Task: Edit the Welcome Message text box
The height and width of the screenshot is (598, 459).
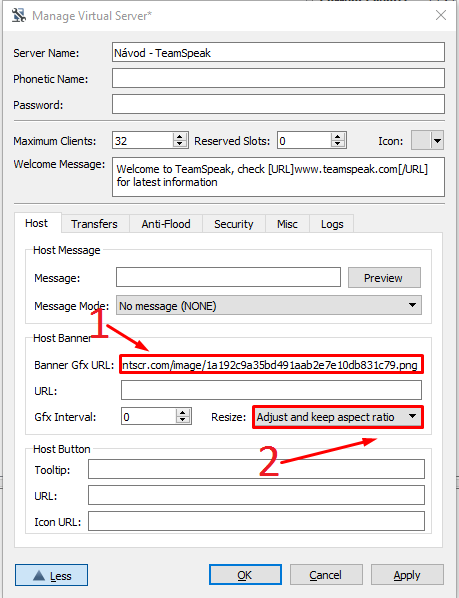Action: [278, 177]
